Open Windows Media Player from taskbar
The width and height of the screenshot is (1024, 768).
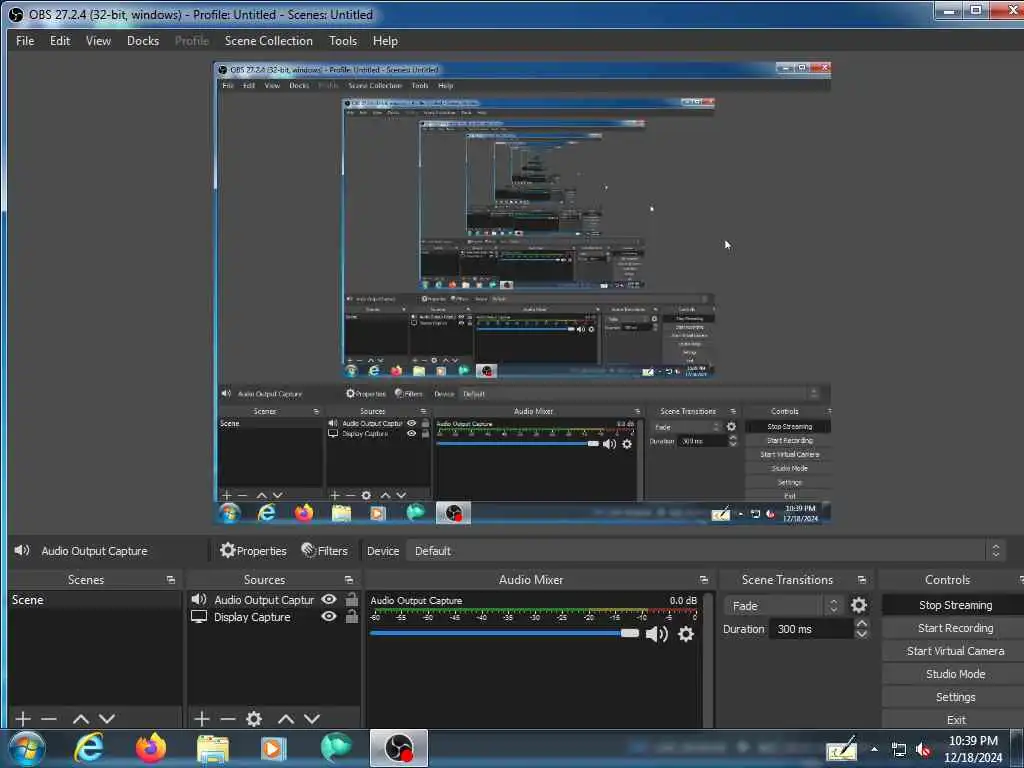274,748
